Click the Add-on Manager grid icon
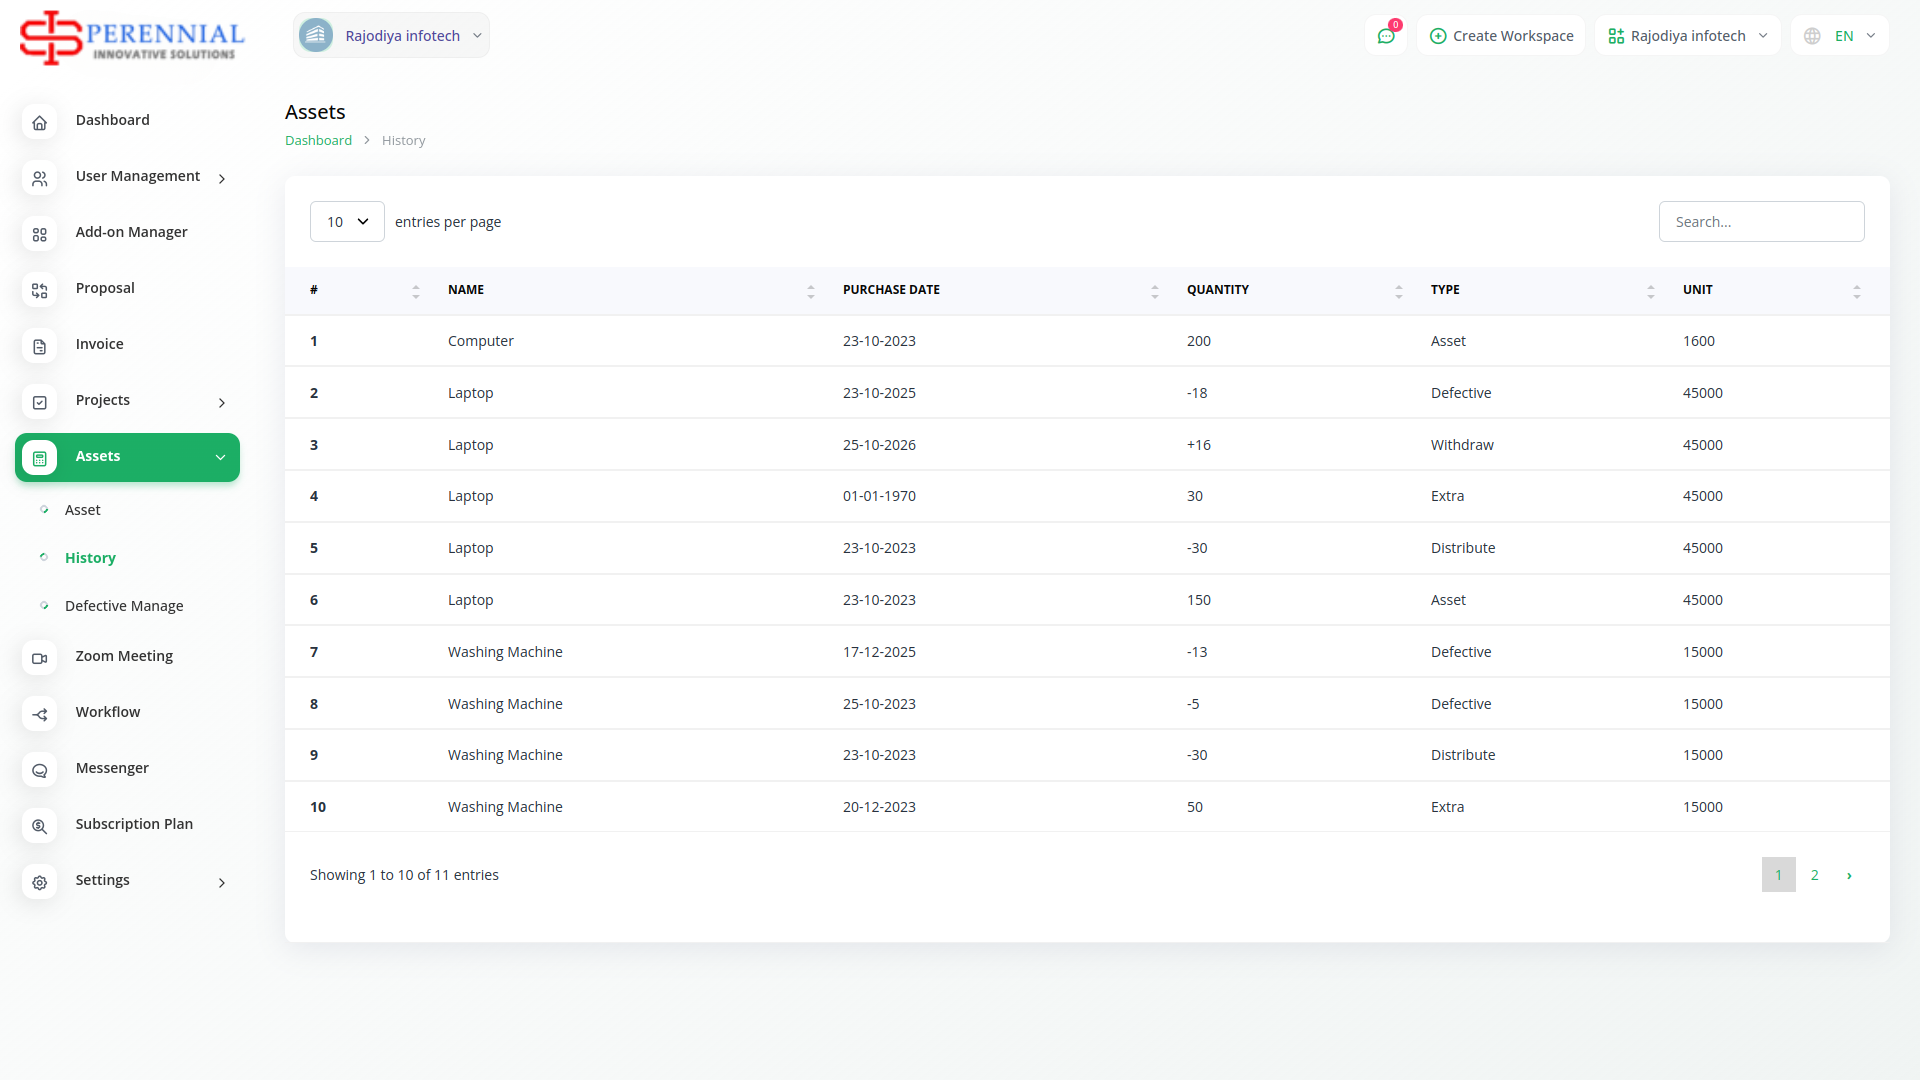The image size is (1920, 1080). click(40, 235)
